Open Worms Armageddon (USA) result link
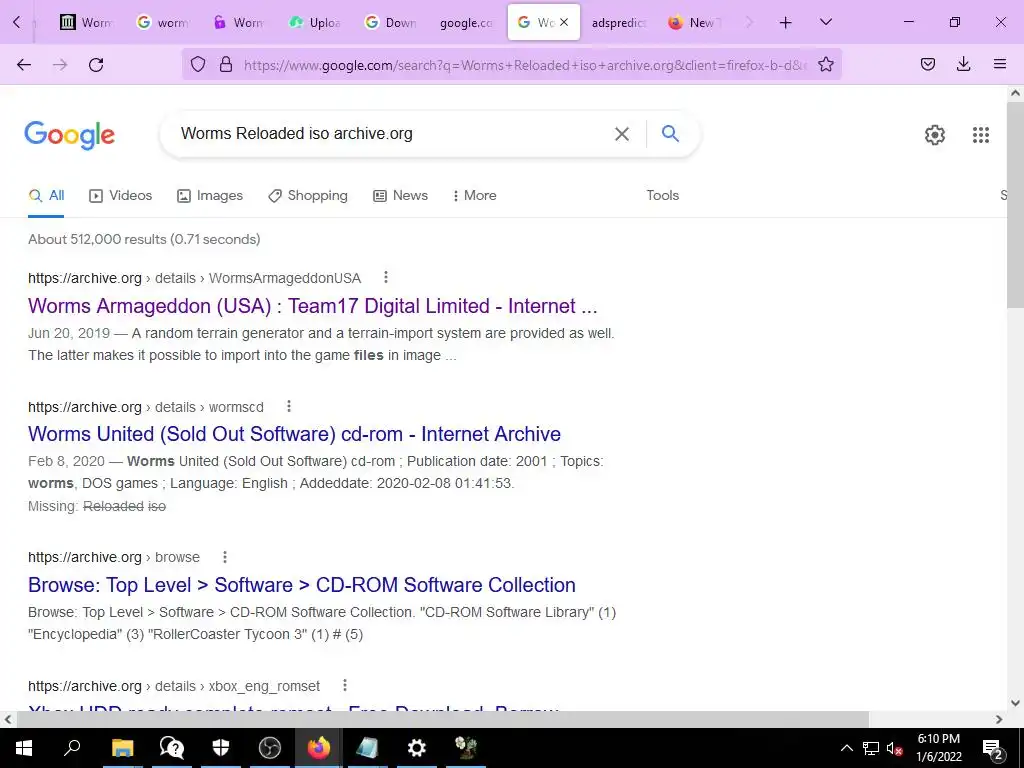This screenshot has height=768, width=1024. (x=312, y=306)
